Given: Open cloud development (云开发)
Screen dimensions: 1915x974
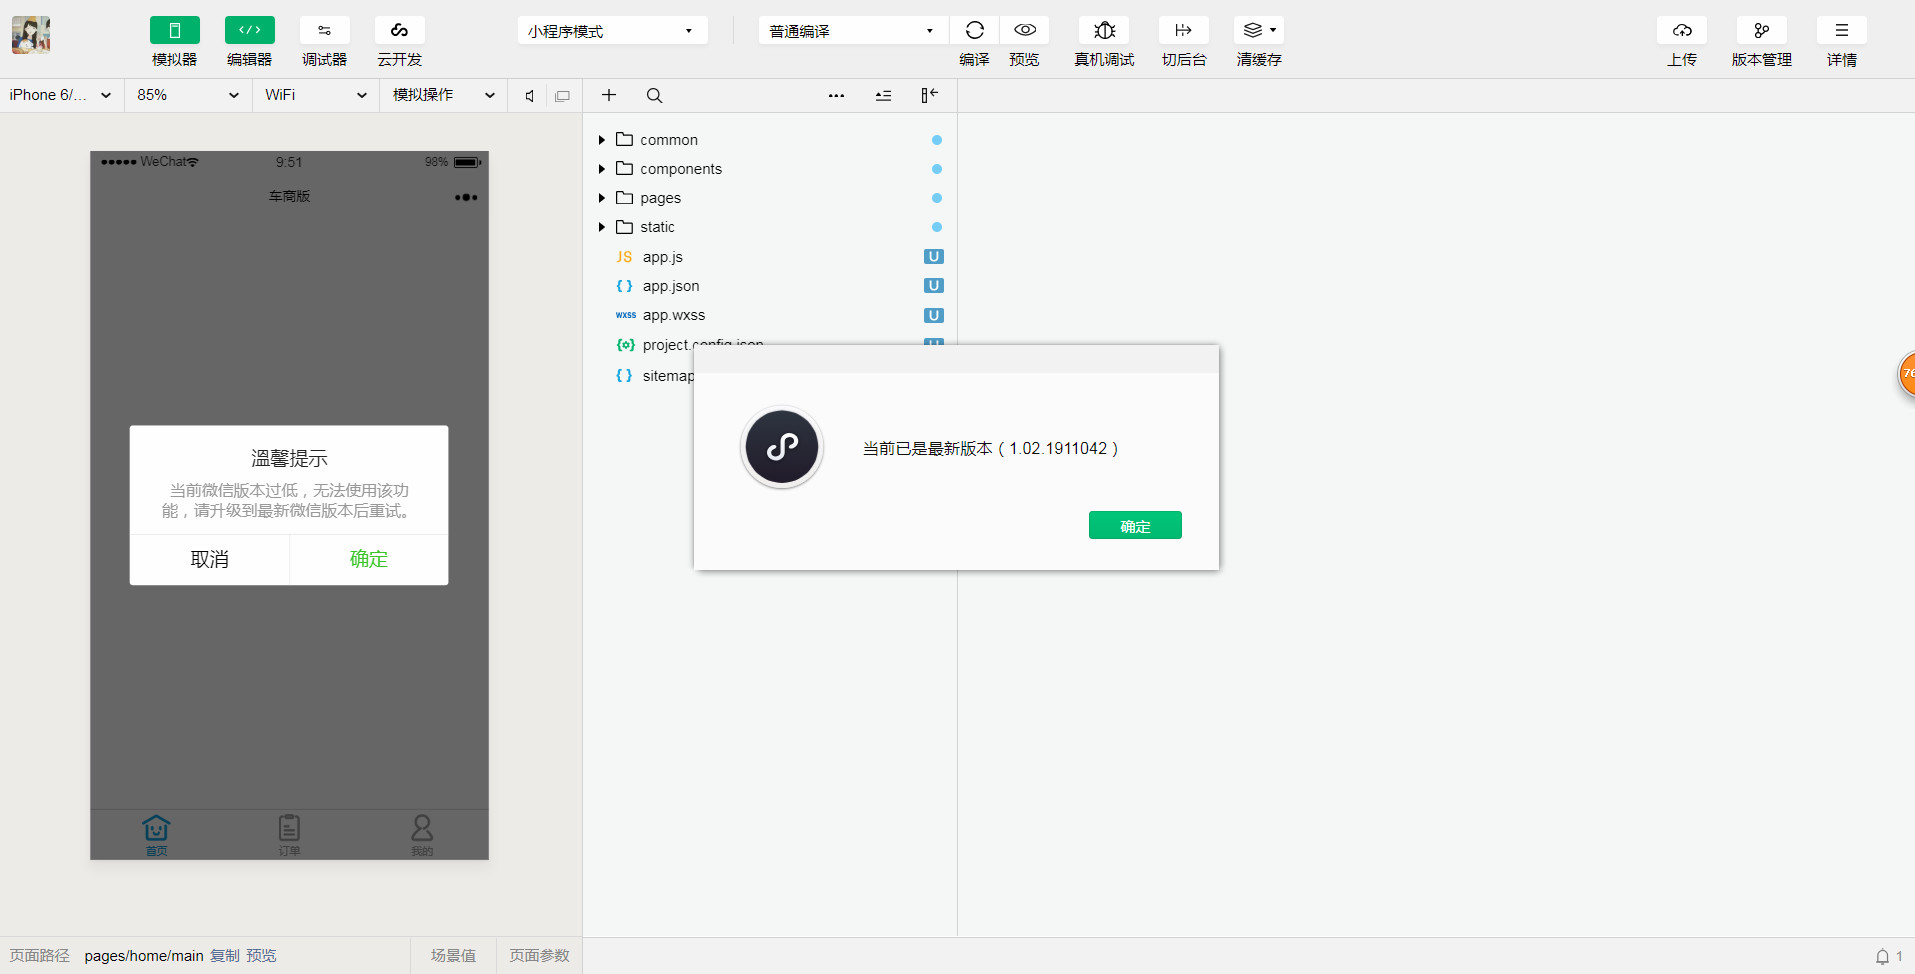Looking at the screenshot, I should (x=399, y=31).
